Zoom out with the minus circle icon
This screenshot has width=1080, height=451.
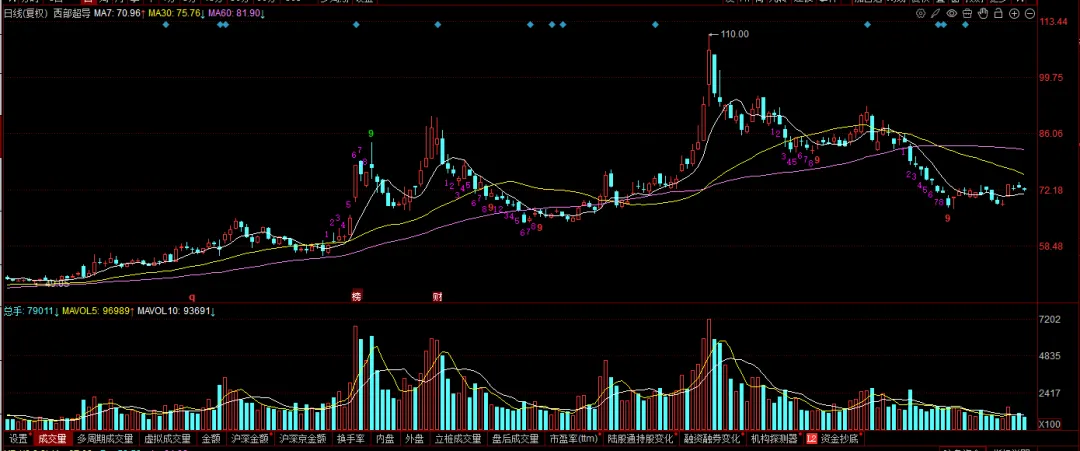point(1030,13)
